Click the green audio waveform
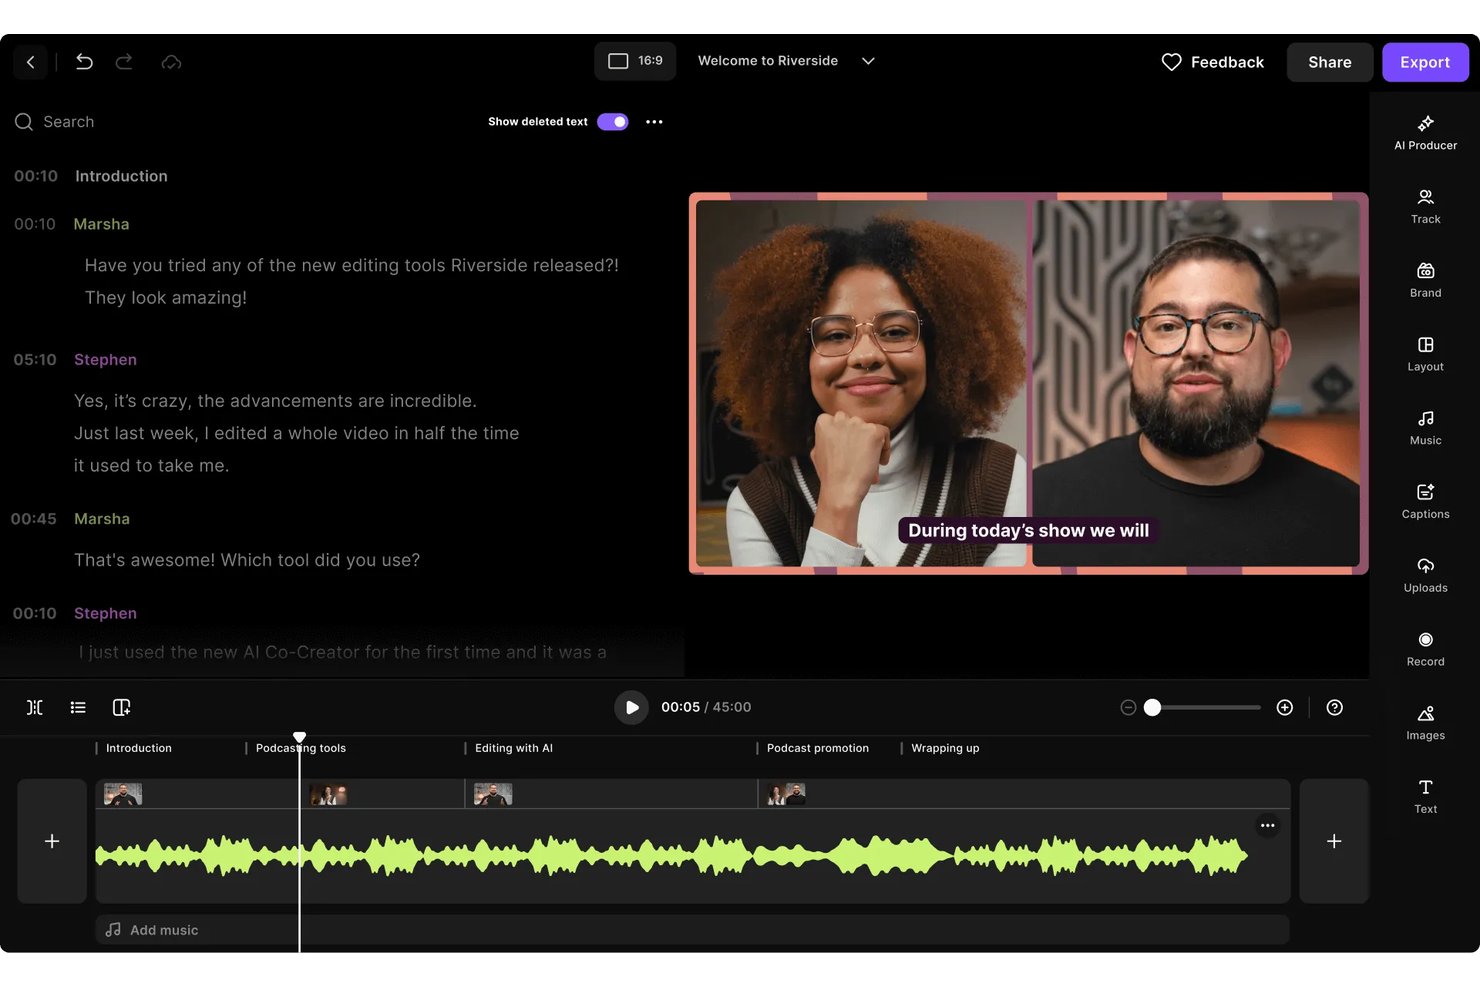The image size is (1480, 987). [x=671, y=856]
